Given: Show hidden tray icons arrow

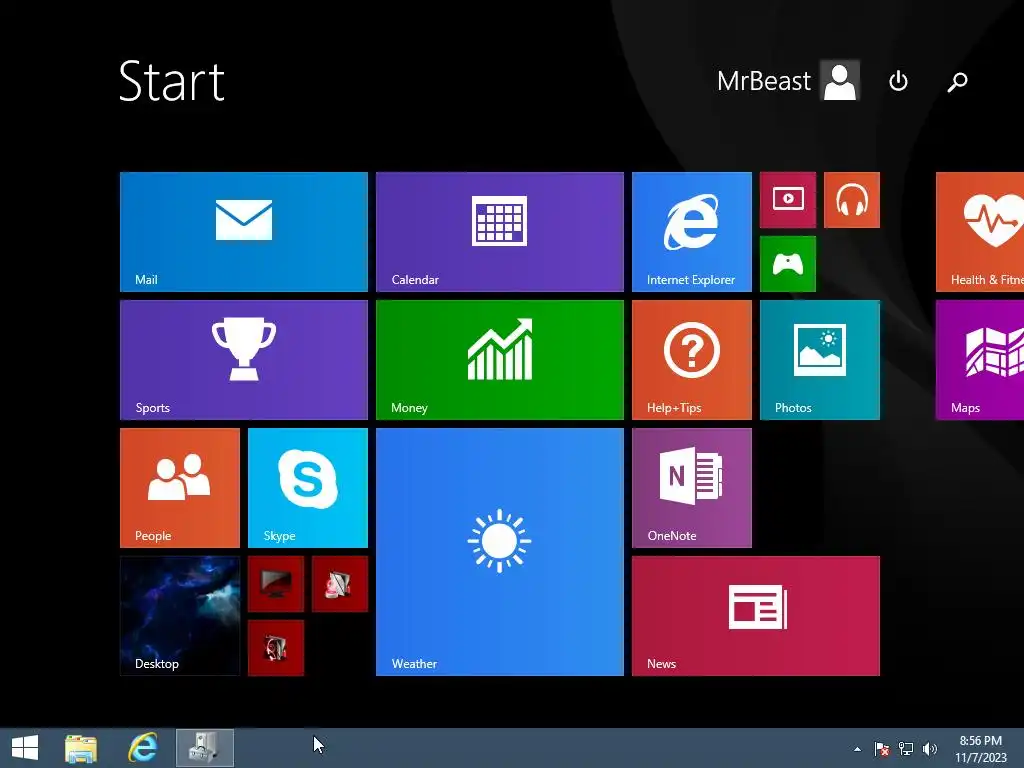Looking at the screenshot, I should [x=857, y=749].
